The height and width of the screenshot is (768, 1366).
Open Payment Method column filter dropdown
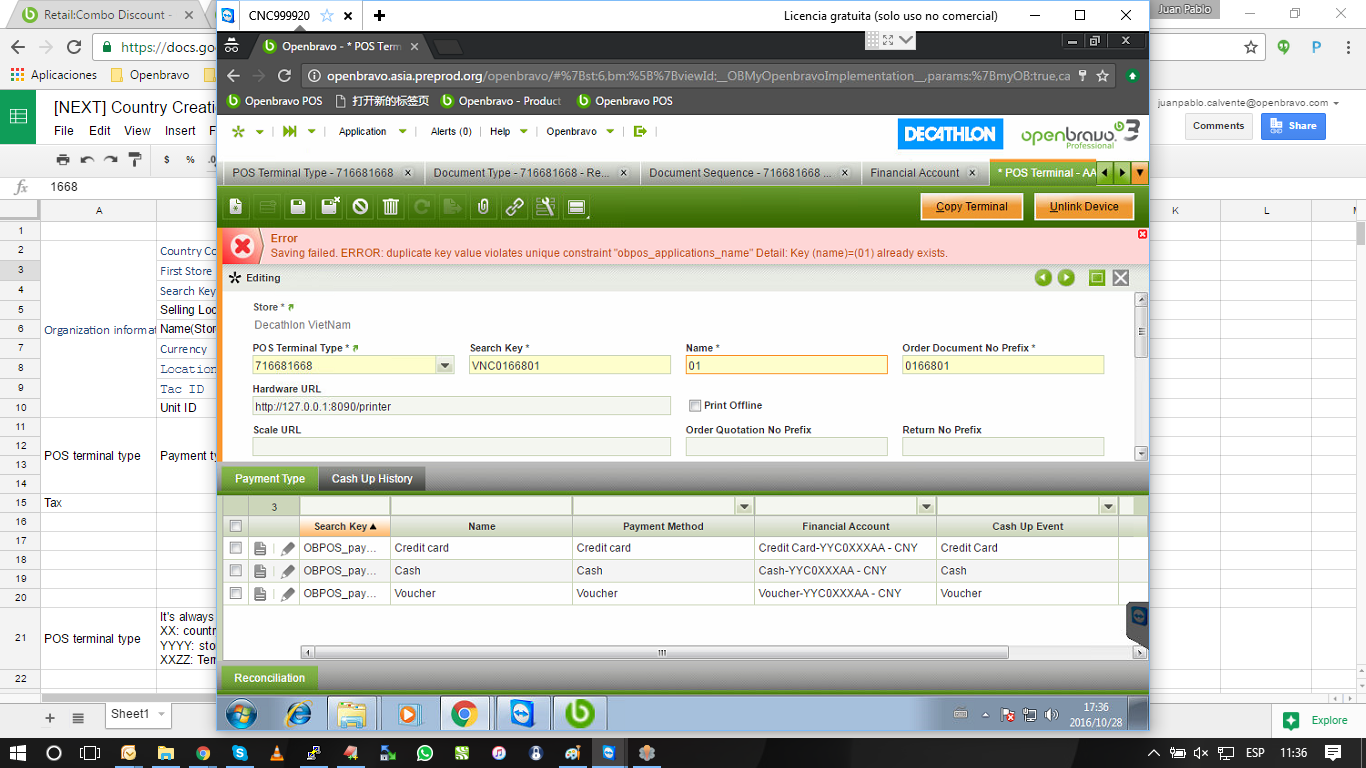pyautogui.click(x=744, y=507)
